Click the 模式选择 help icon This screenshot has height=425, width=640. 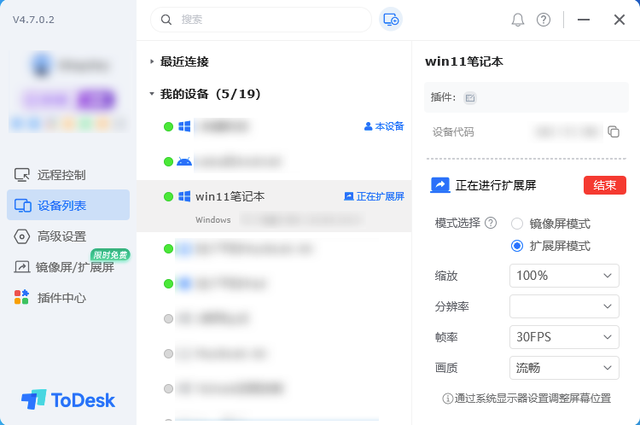click(x=491, y=223)
